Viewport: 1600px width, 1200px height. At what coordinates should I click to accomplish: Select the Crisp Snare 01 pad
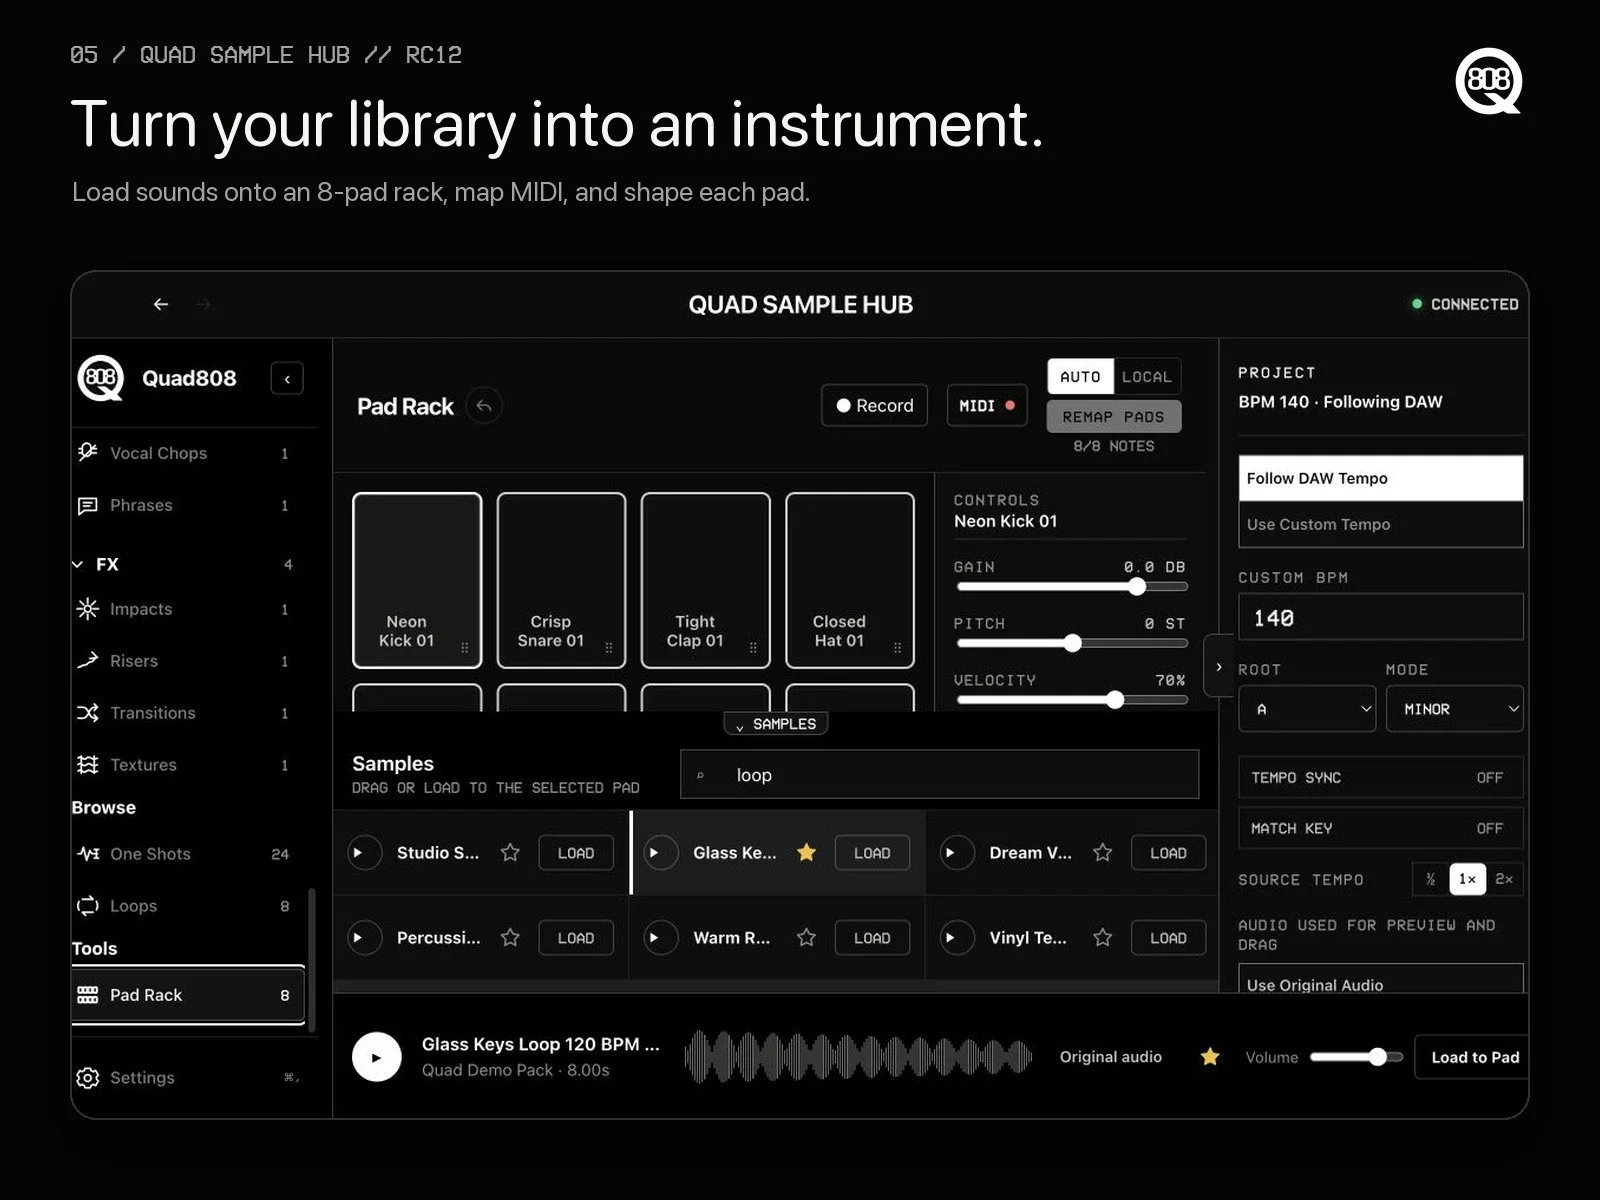tap(561, 580)
